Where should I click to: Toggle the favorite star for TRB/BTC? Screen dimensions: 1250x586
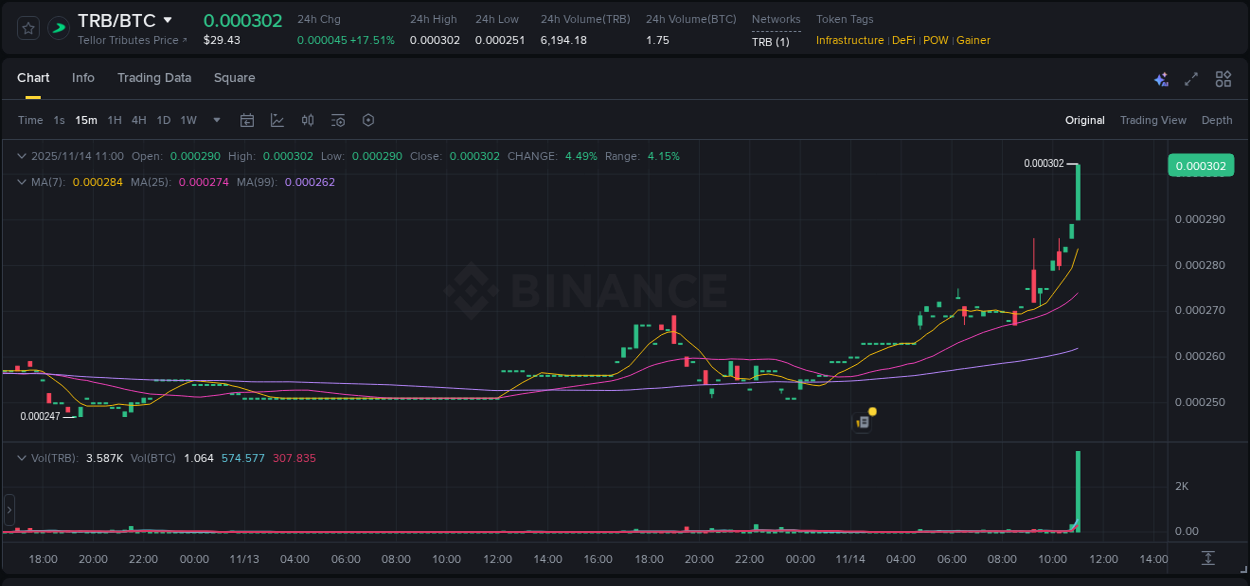pos(27,28)
